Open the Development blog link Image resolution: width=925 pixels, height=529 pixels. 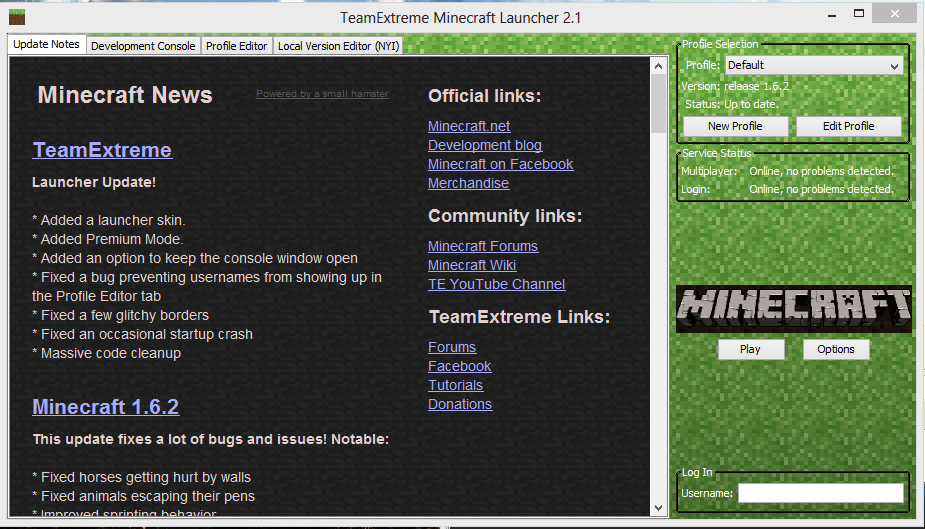click(485, 145)
